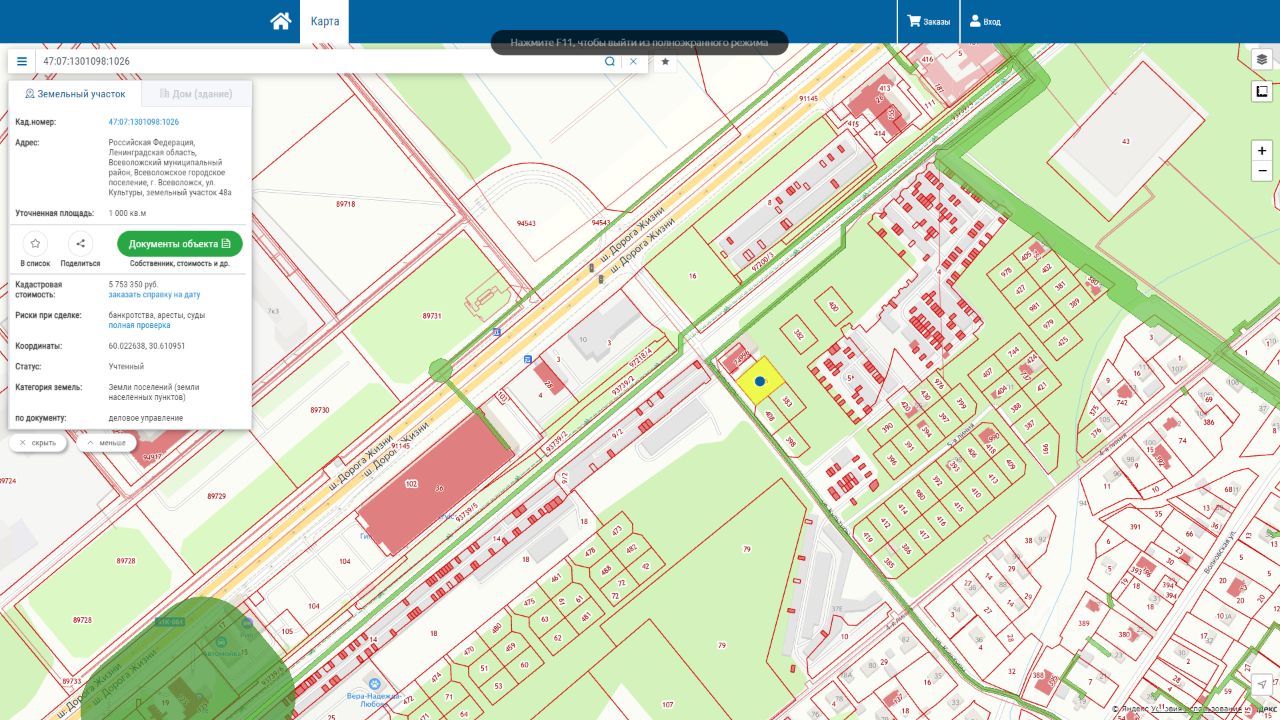The image size is (1280, 720).
Task: Hide panel with скрыть button
Action: [x=38, y=442]
